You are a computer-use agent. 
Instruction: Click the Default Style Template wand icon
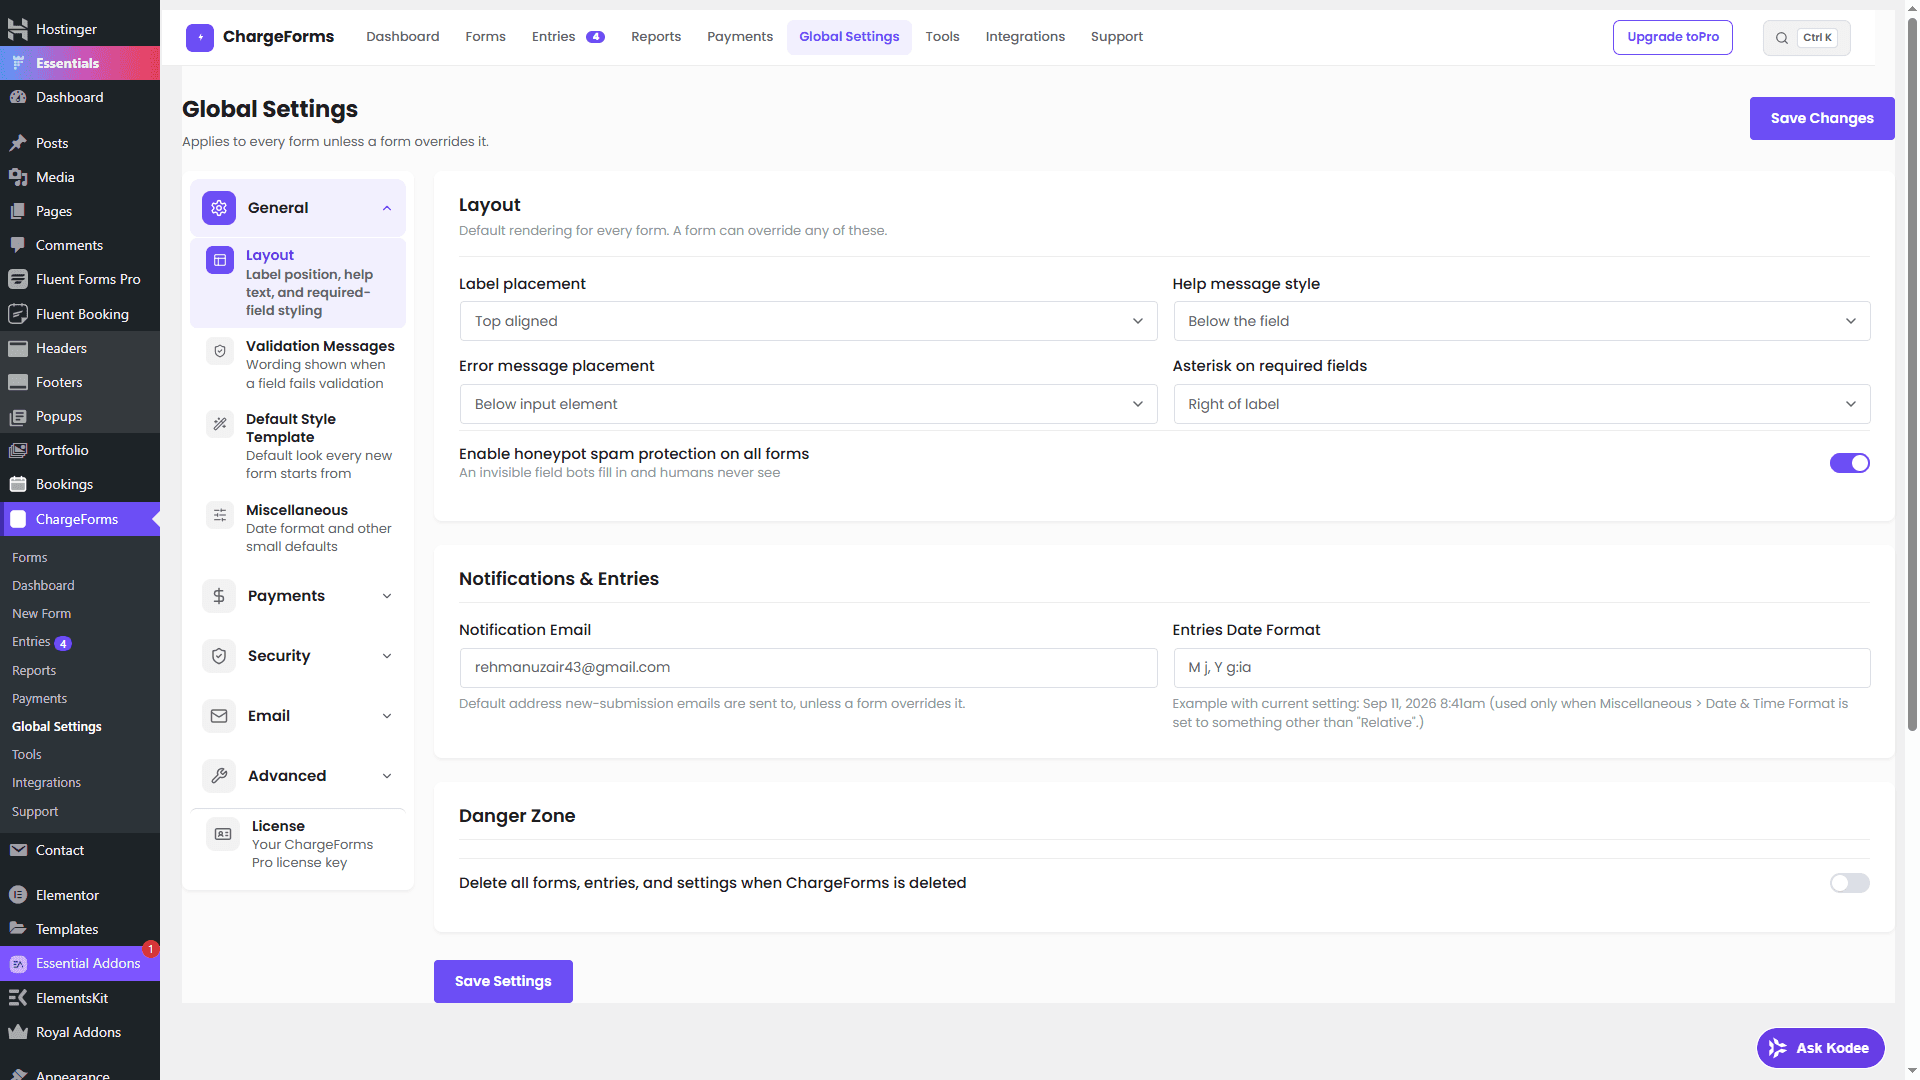[220, 424]
